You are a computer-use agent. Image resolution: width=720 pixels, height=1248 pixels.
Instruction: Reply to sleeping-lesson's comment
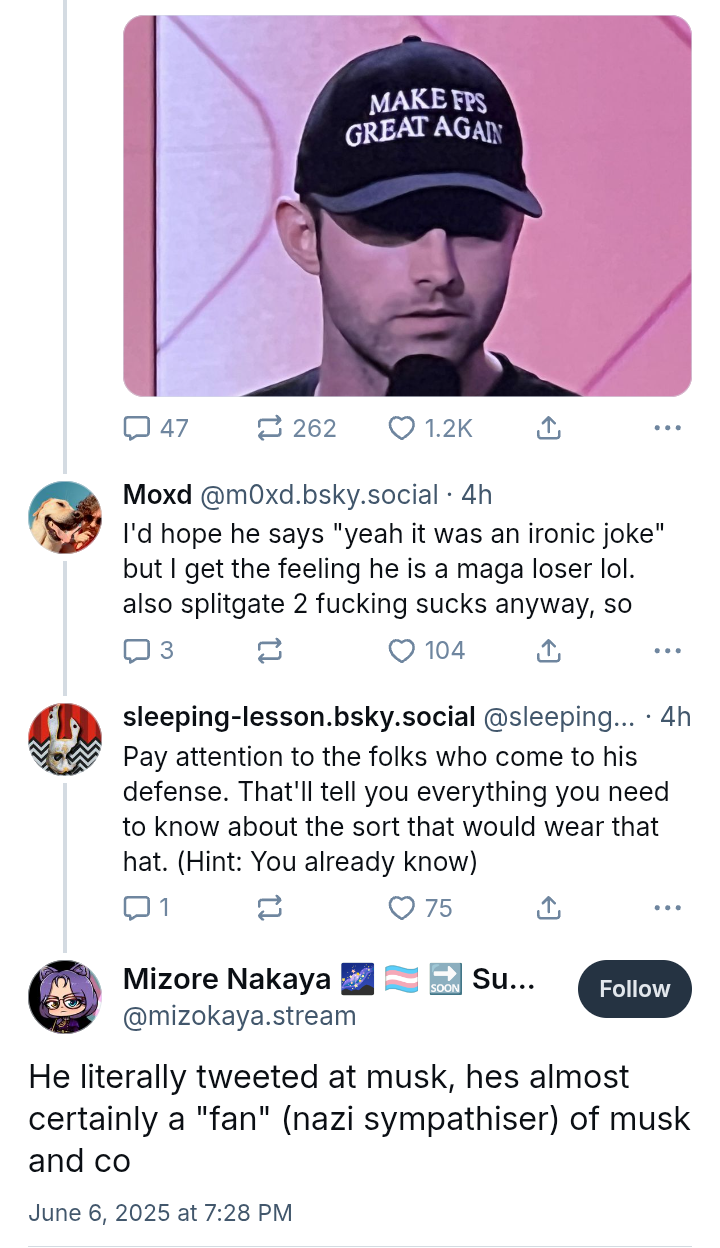136,908
